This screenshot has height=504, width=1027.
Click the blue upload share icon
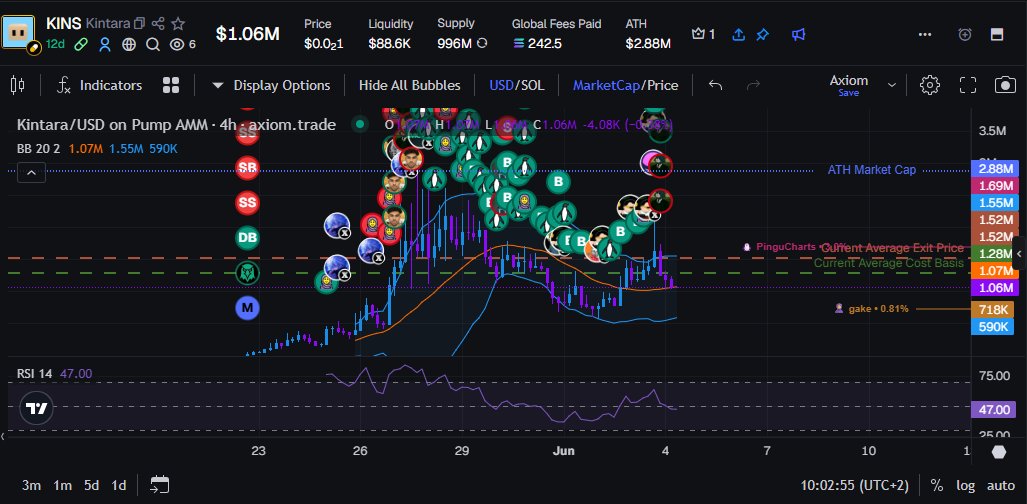coord(738,35)
